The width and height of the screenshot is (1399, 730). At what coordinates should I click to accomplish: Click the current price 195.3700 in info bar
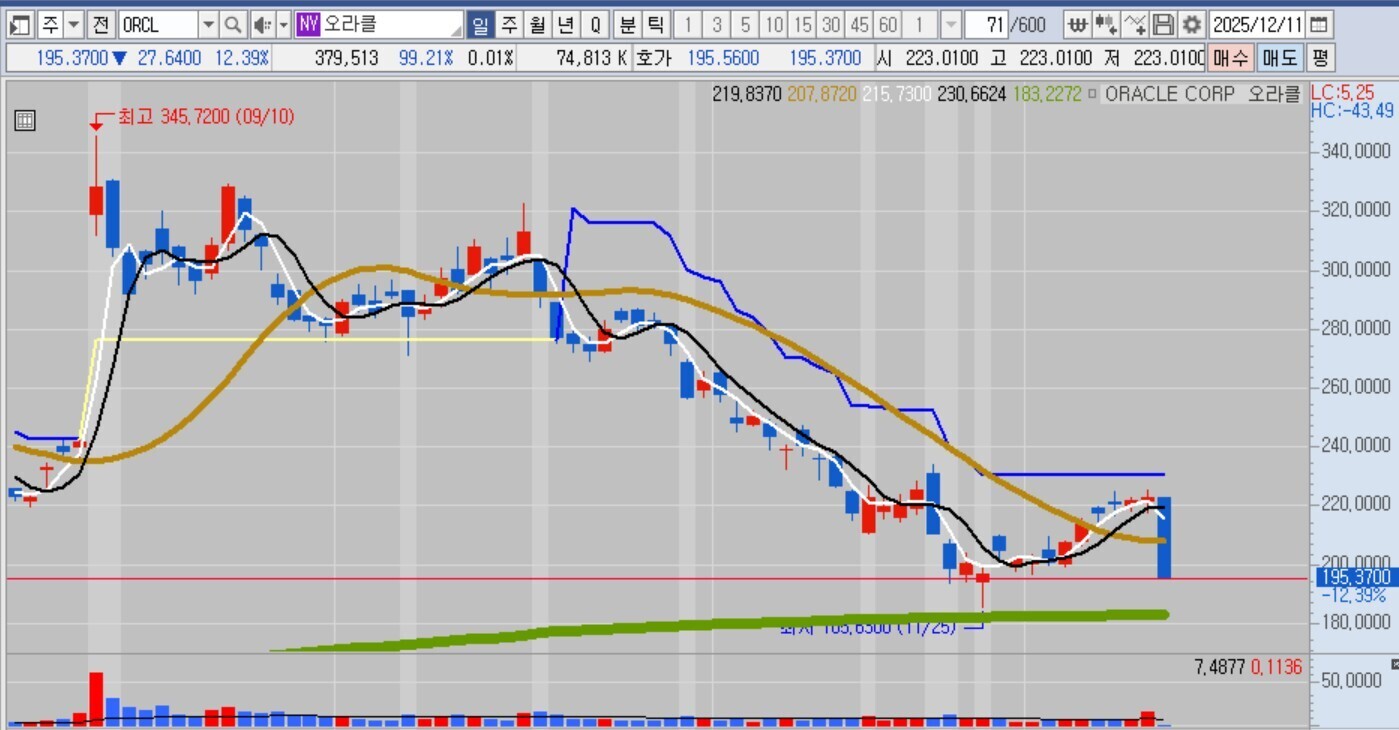click(x=72, y=58)
